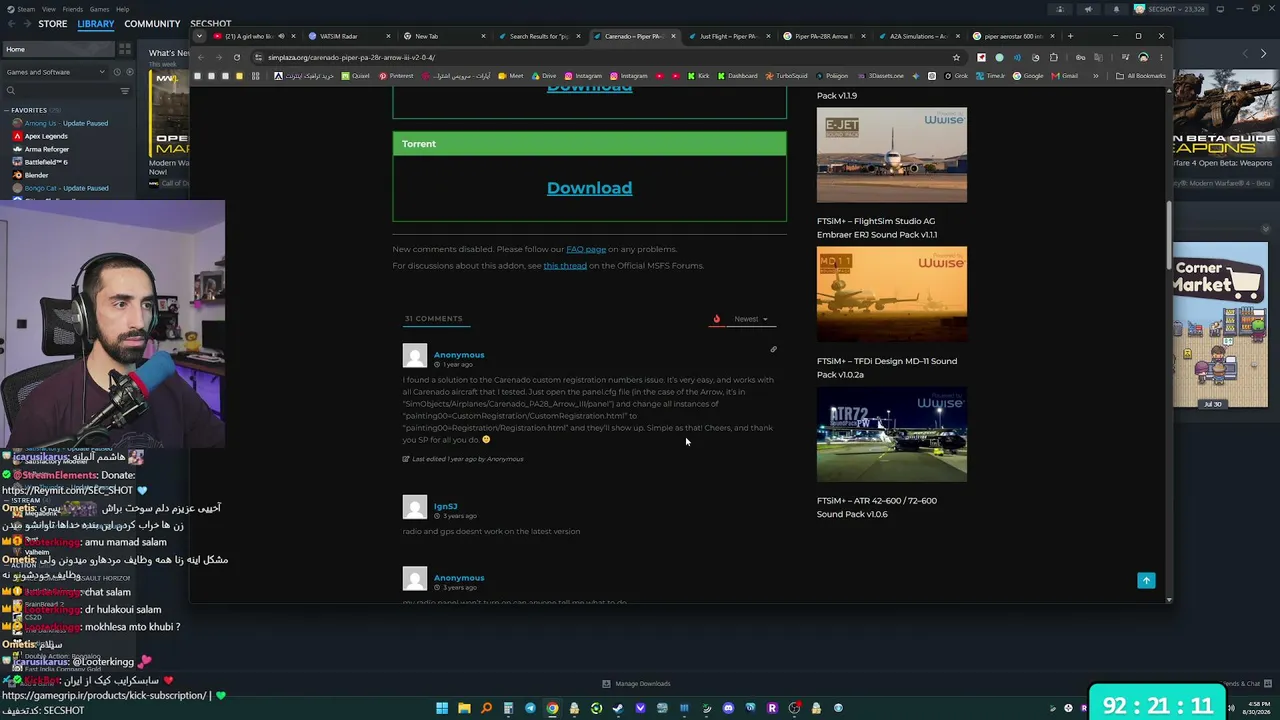Open the Google bookmark
1280x720 pixels.
pos(1028,76)
